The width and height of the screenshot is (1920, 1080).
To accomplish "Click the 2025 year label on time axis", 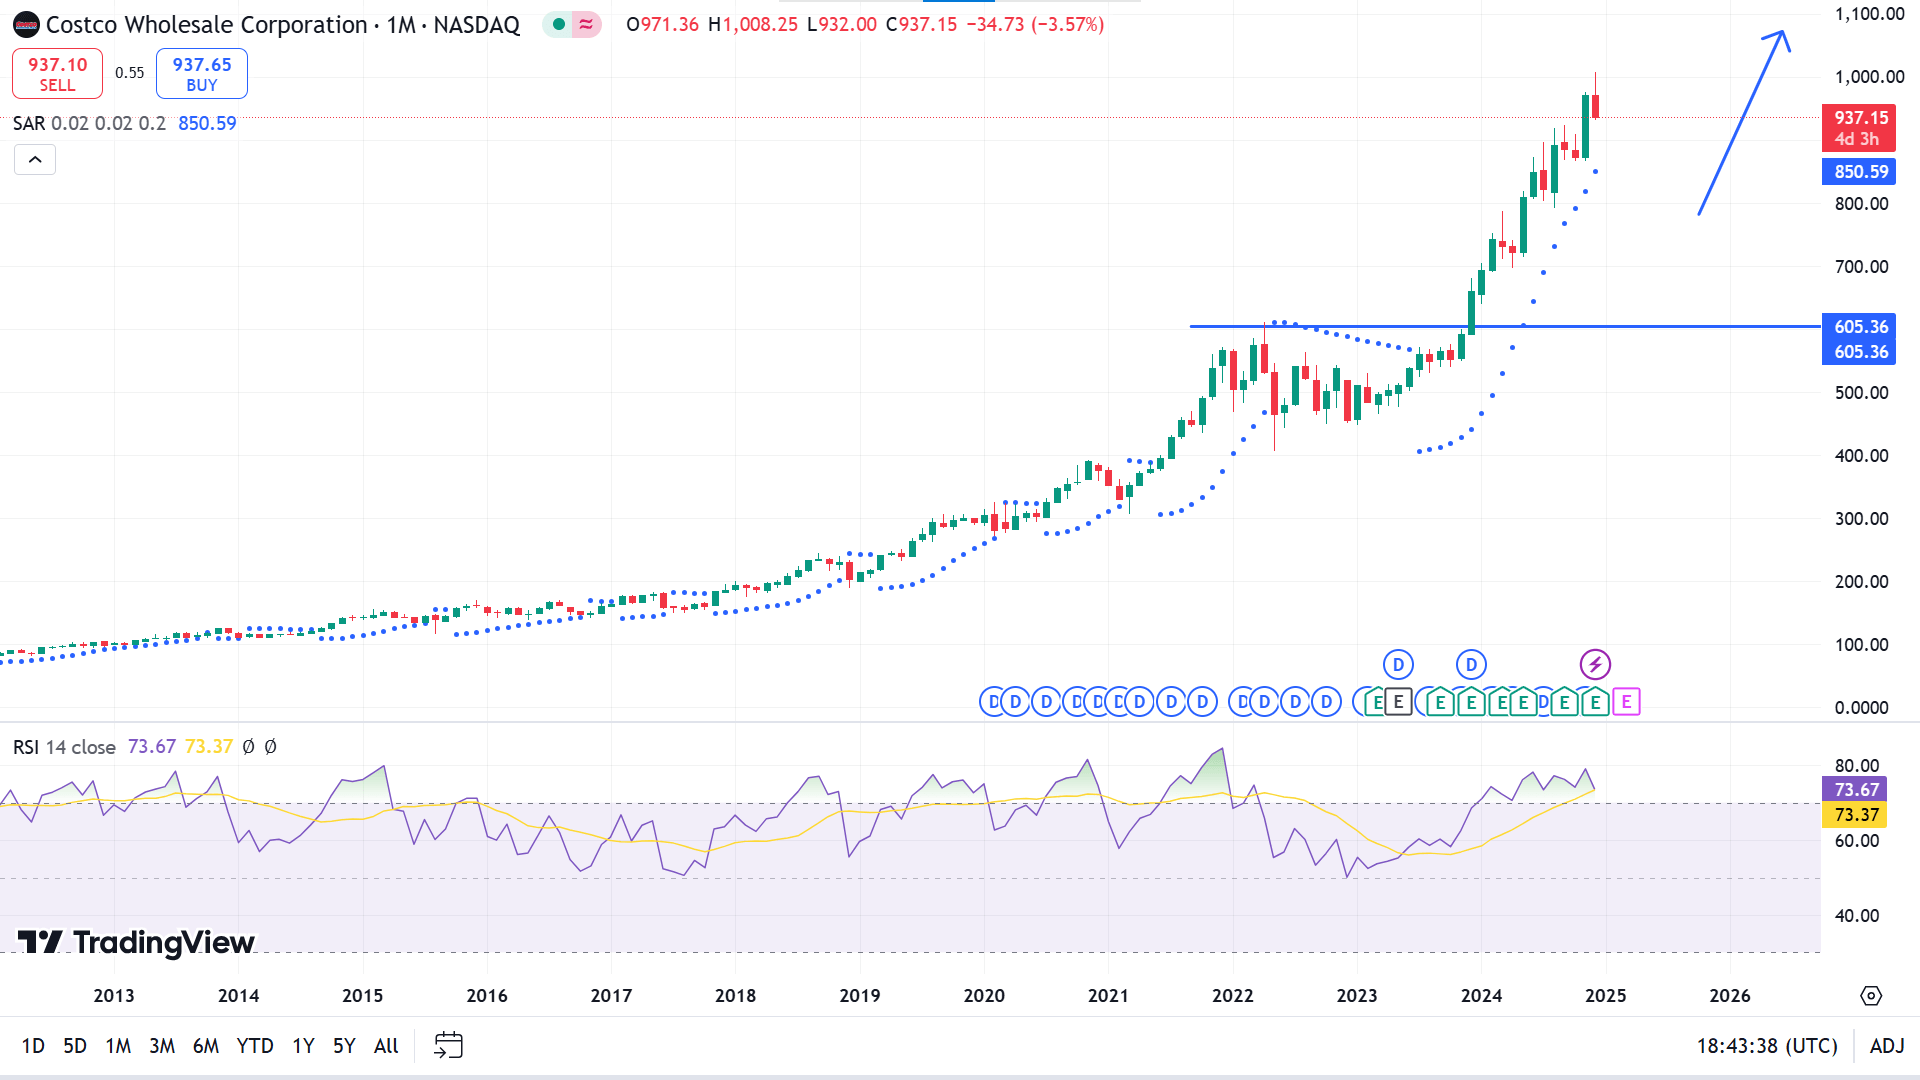I will click(x=1606, y=996).
